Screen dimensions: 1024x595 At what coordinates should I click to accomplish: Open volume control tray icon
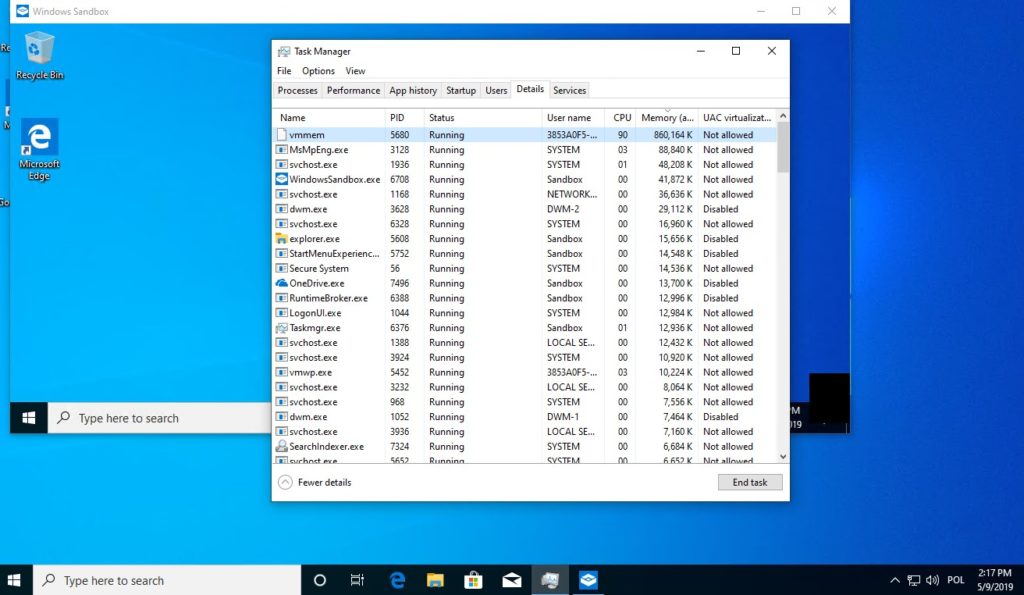tap(933, 580)
